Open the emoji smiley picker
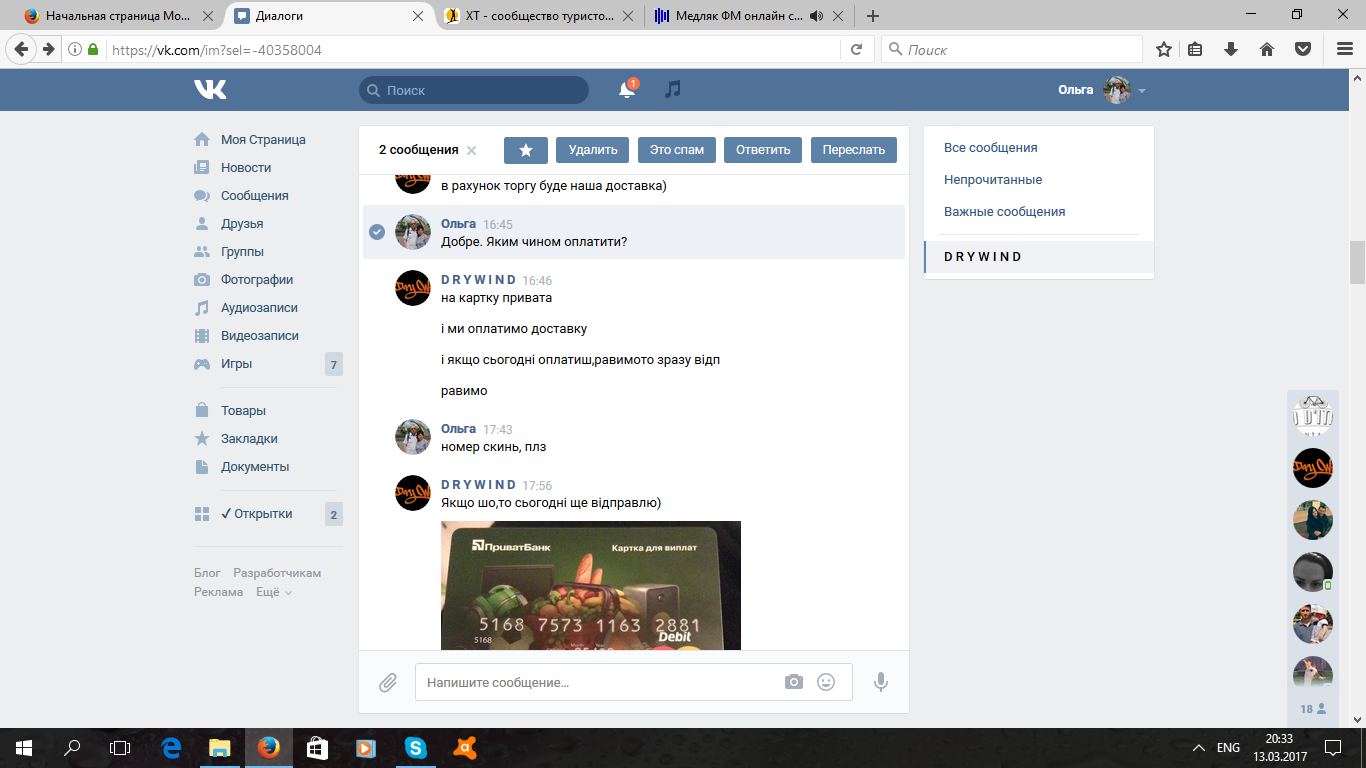The height and width of the screenshot is (768, 1366). pyautogui.click(x=826, y=682)
